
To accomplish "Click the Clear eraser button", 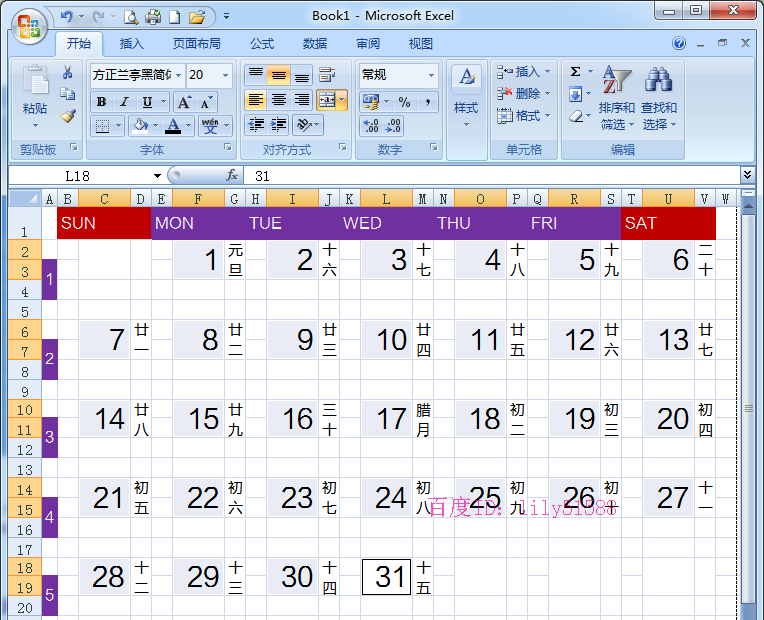I will tap(575, 116).
